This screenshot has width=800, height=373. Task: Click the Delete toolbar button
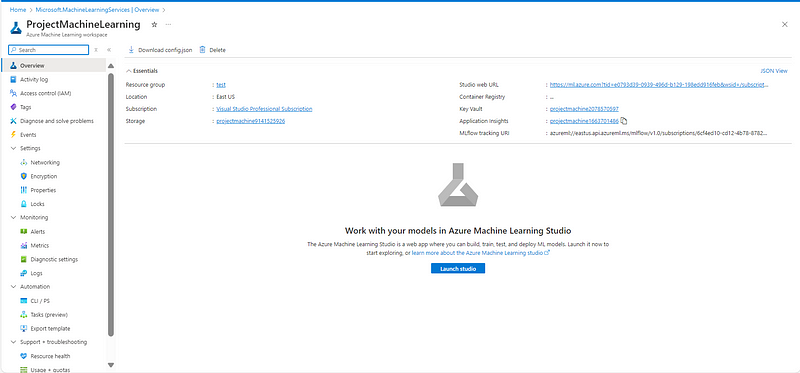click(212, 50)
